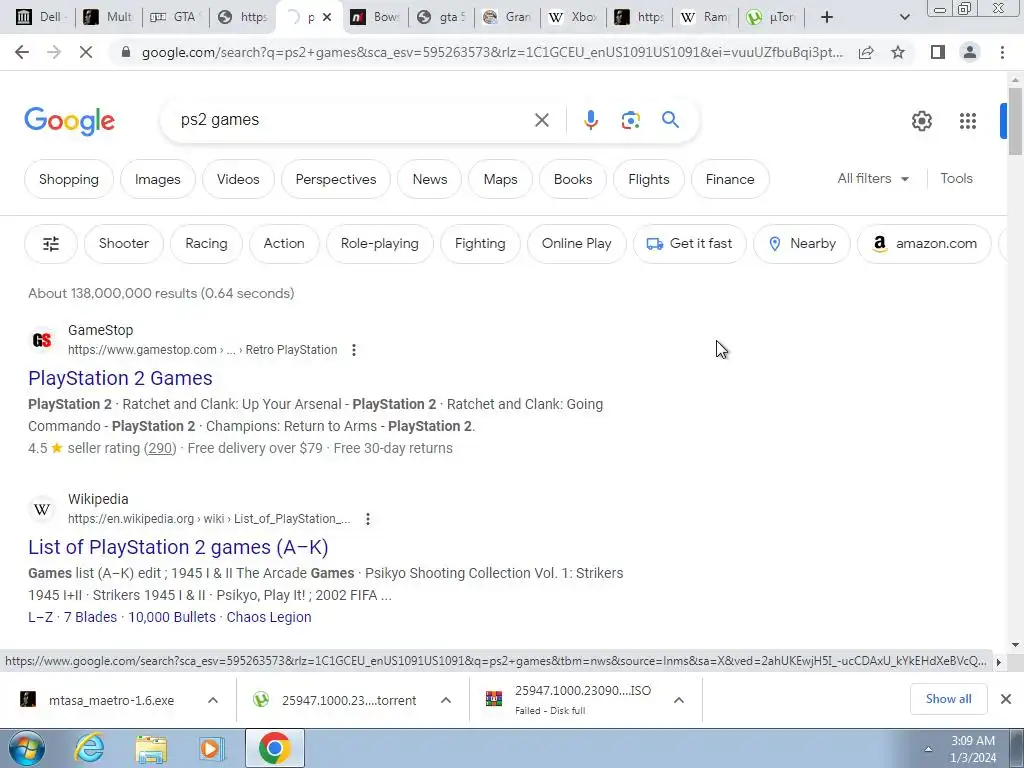Image resolution: width=1024 pixels, height=768 pixels.
Task: Click Show all downloads
Action: (948, 699)
